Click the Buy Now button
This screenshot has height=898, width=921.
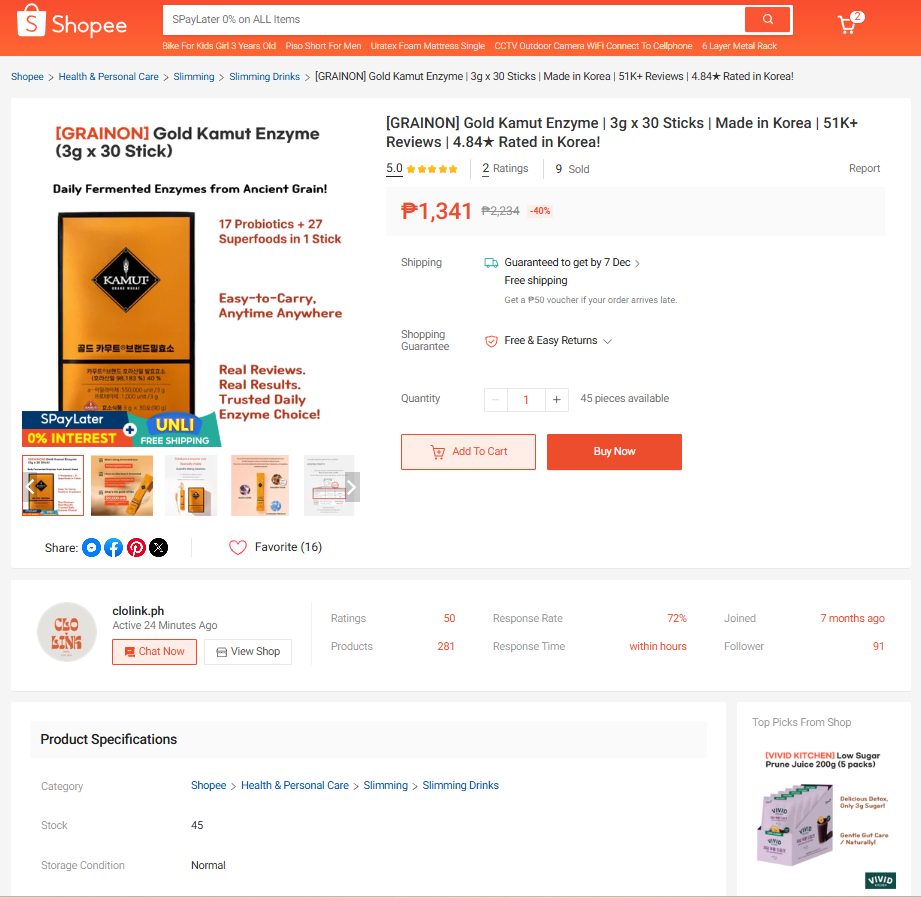614,452
